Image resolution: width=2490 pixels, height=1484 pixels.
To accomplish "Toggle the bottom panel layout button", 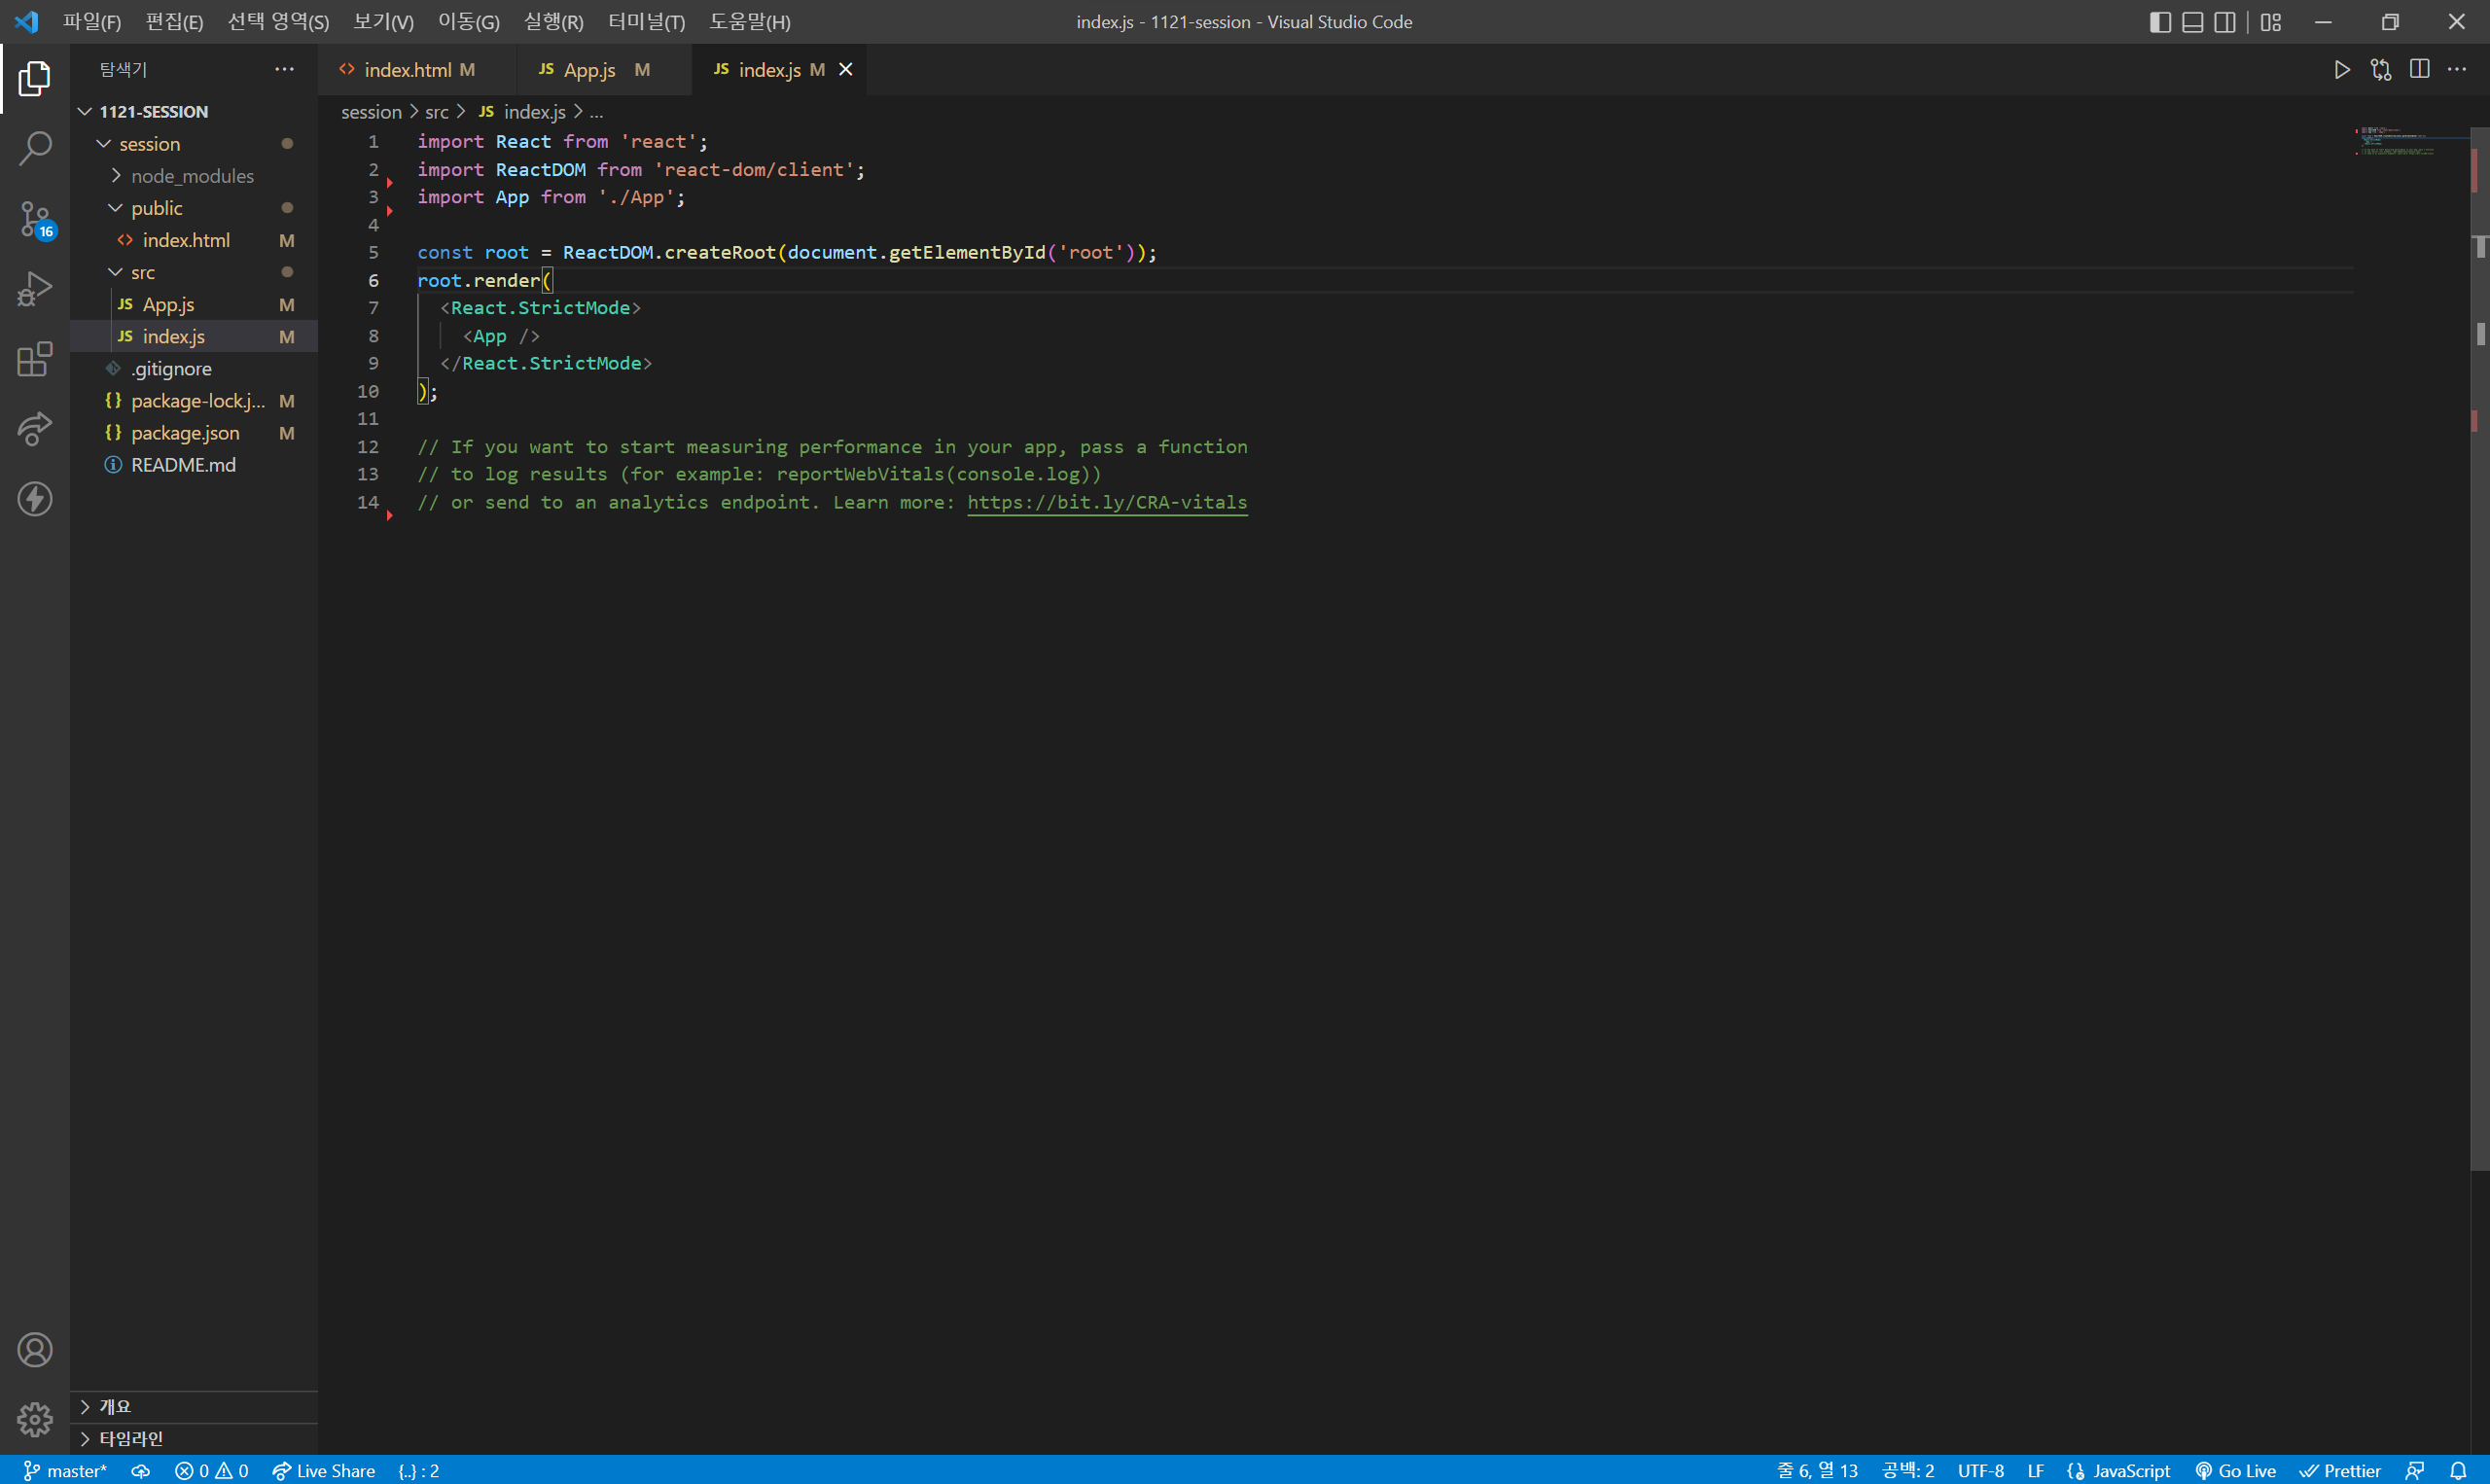I will (2192, 22).
